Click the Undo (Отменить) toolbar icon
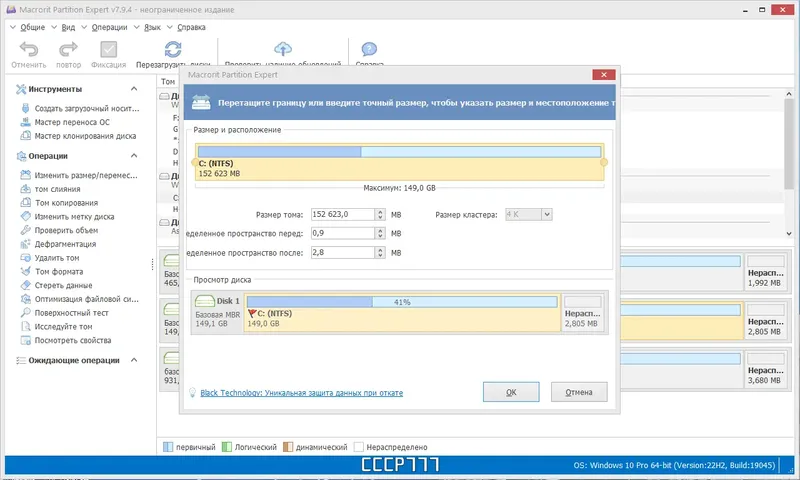This screenshot has height=480, width=800. click(29, 49)
